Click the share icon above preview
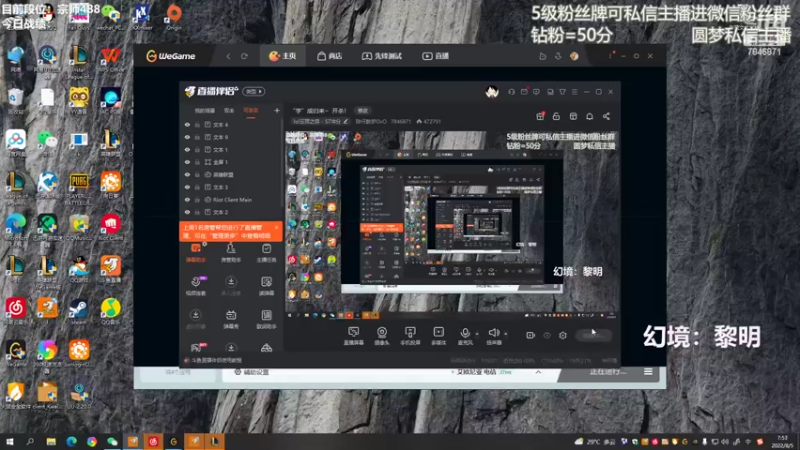800x450 pixels. tap(606, 116)
